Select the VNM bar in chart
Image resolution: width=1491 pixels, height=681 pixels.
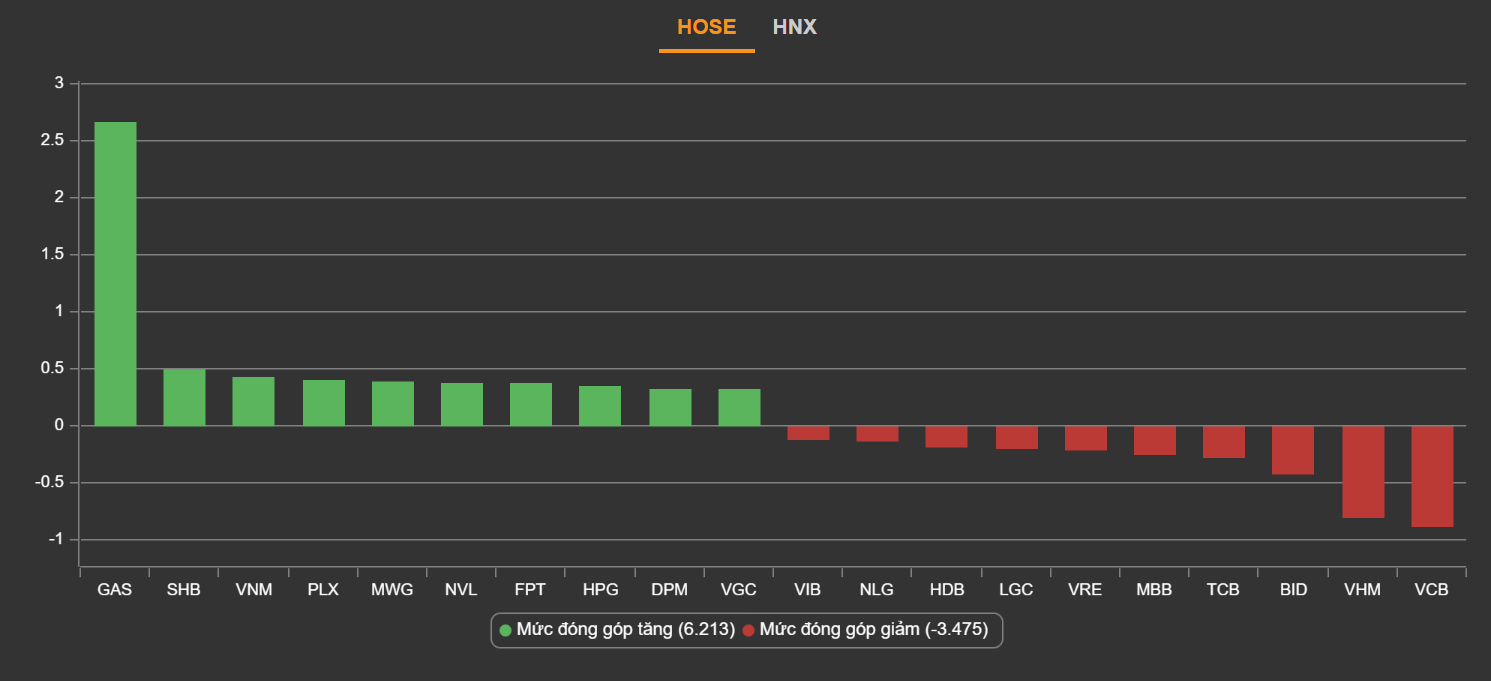253,401
